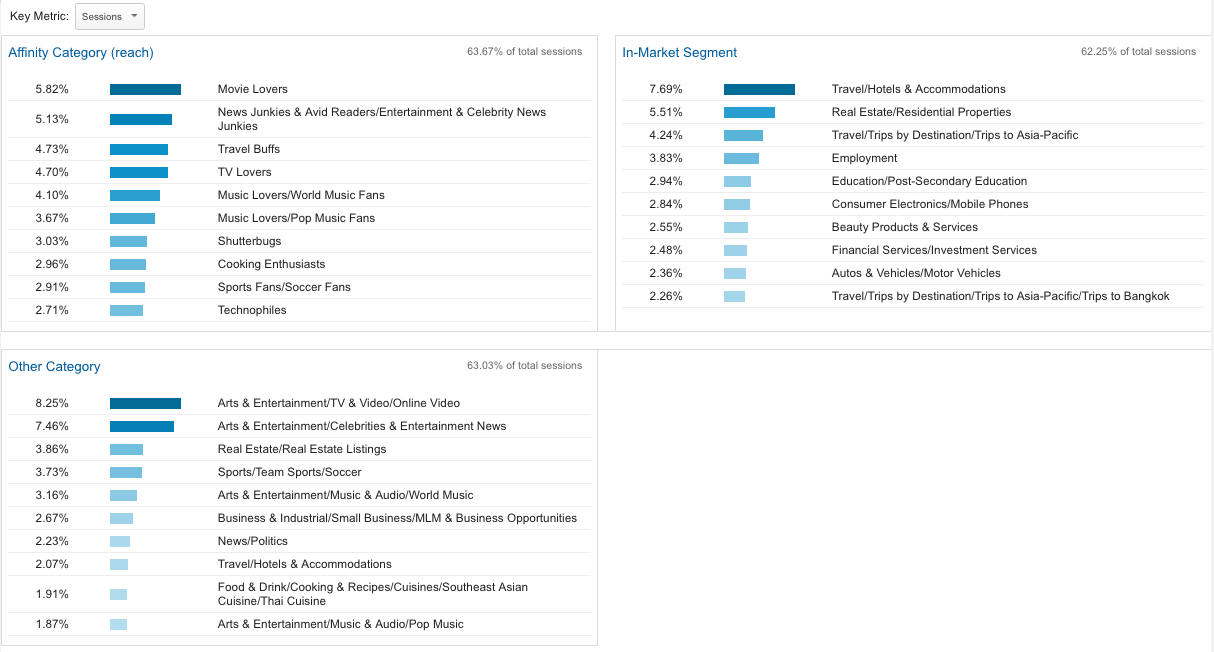Open the Key Metric Sessions dropdown
The height and width of the screenshot is (652, 1214).
[x=110, y=16]
